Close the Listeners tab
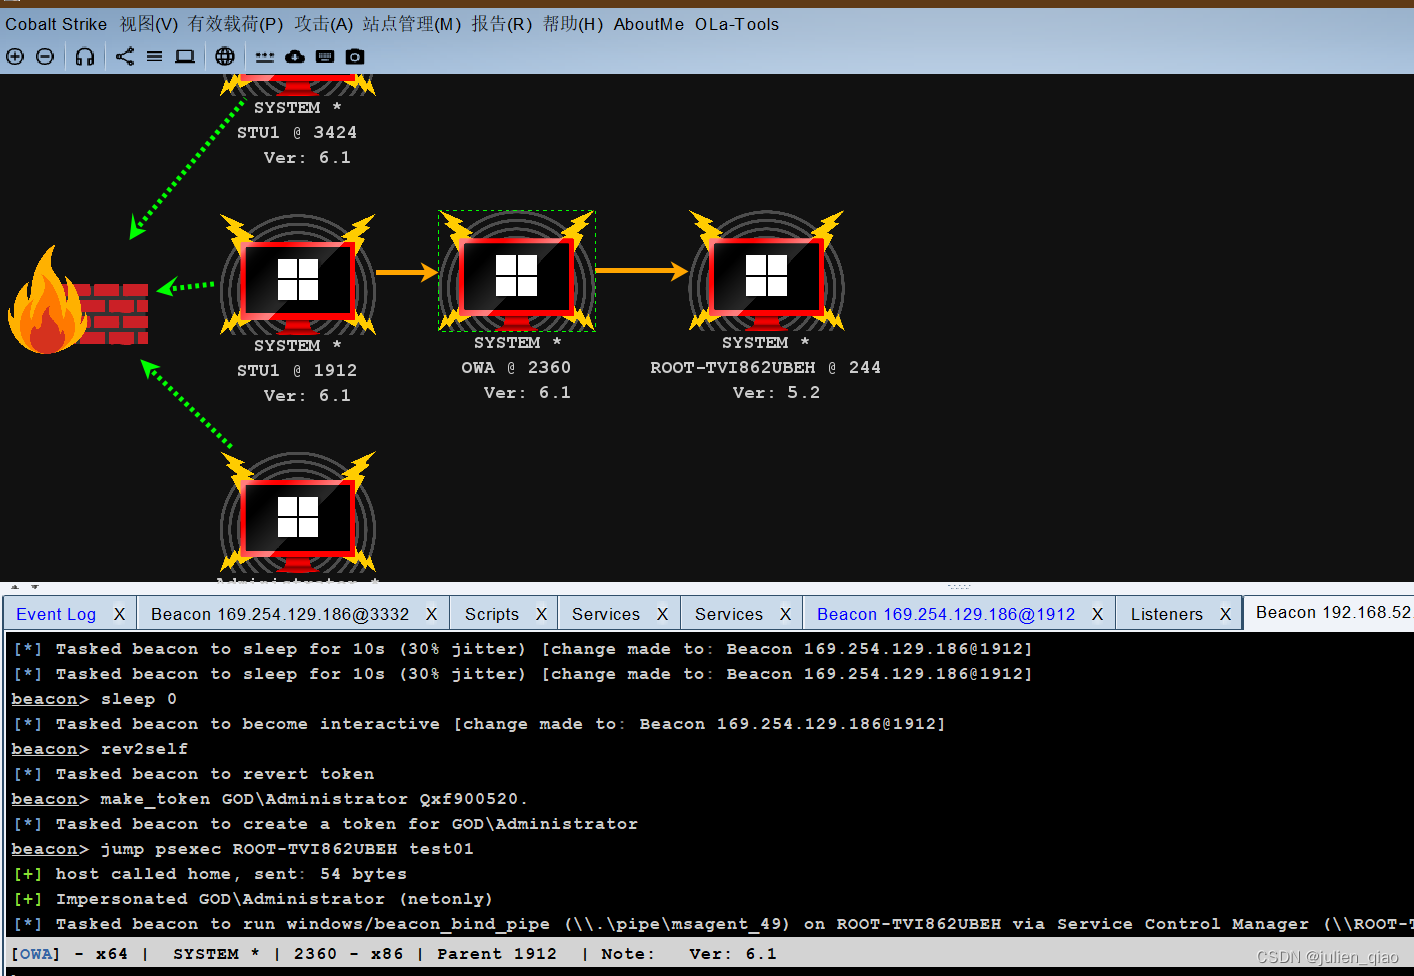The width and height of the screenshot is (1414, 976). pyautogui.click(x=1225, y=614)
